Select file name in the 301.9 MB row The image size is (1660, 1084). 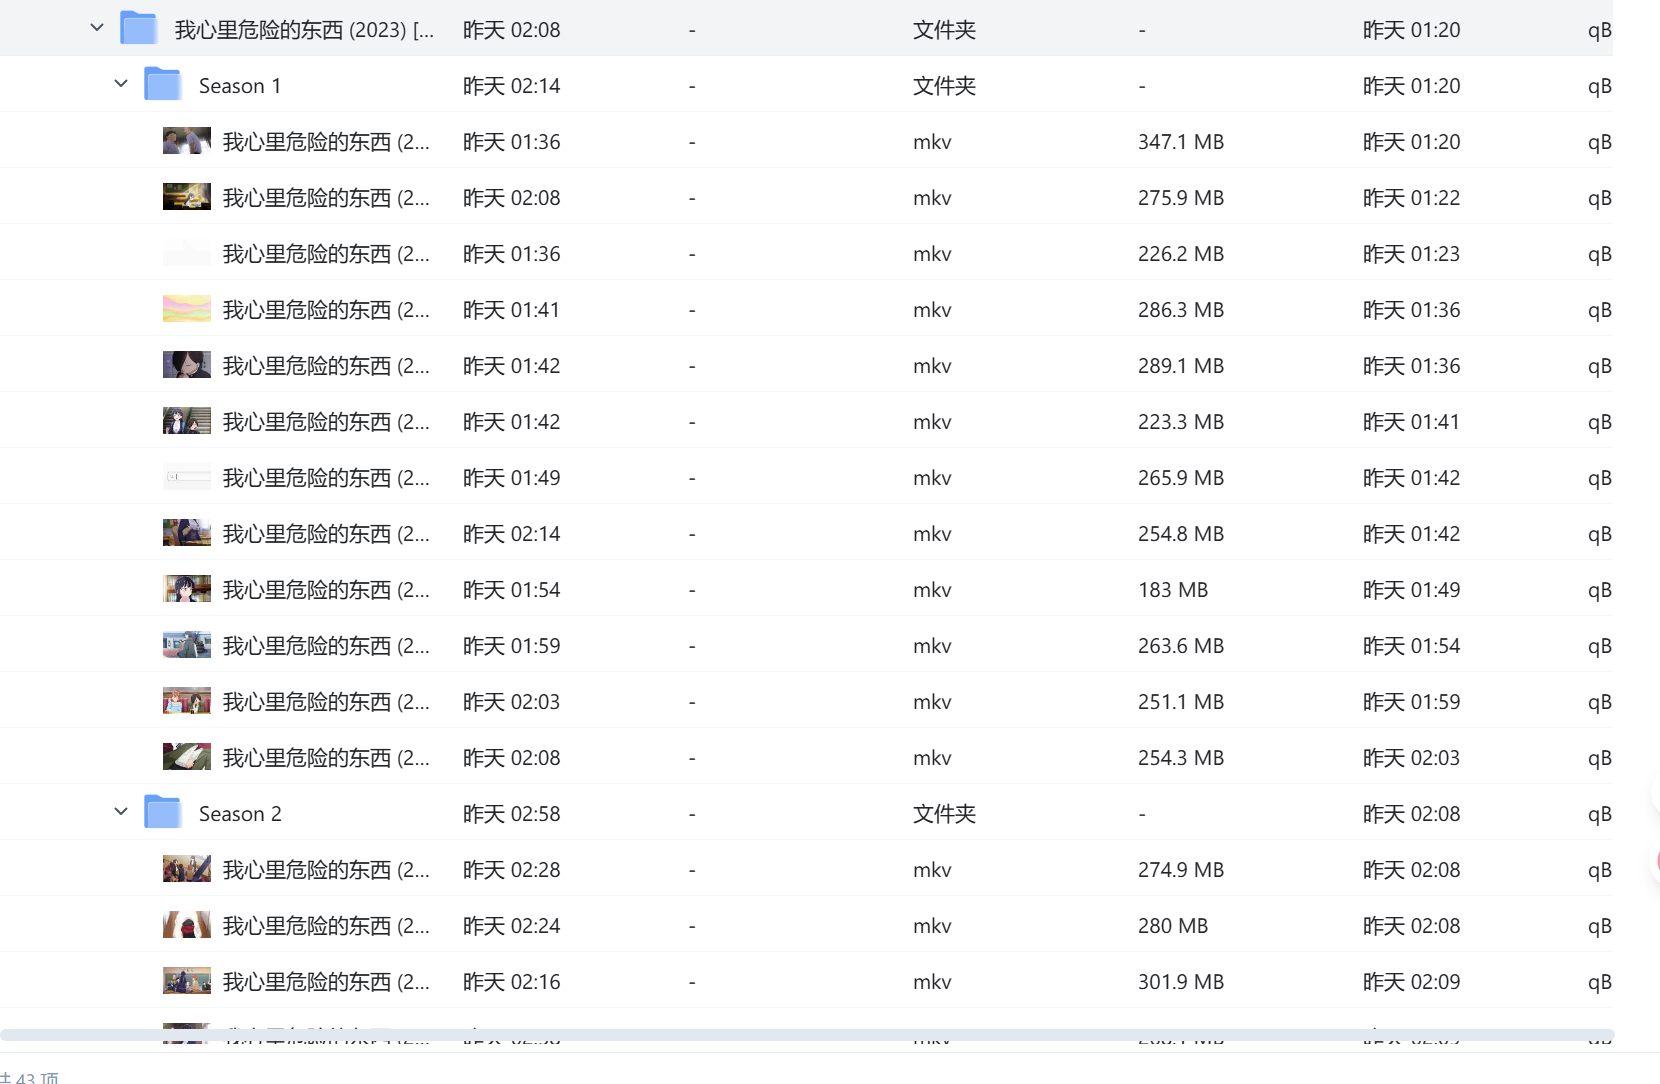326,982
